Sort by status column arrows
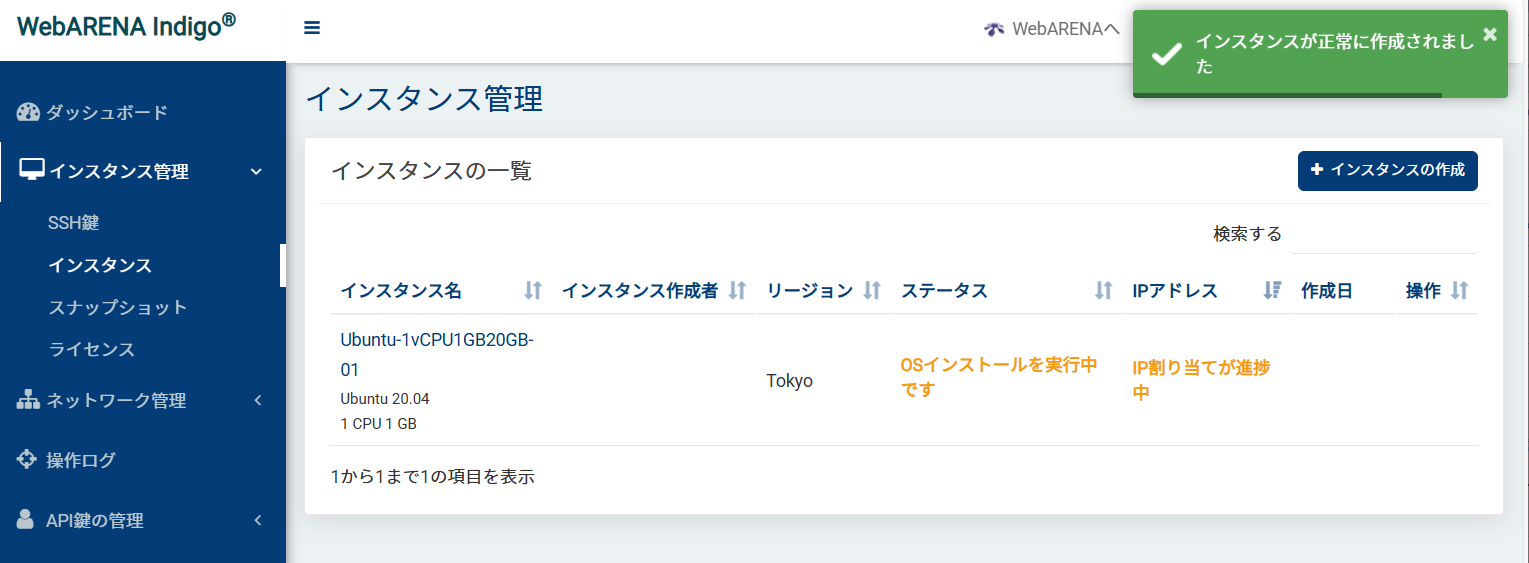The image size is (1529, 563). coord(1103,291)
